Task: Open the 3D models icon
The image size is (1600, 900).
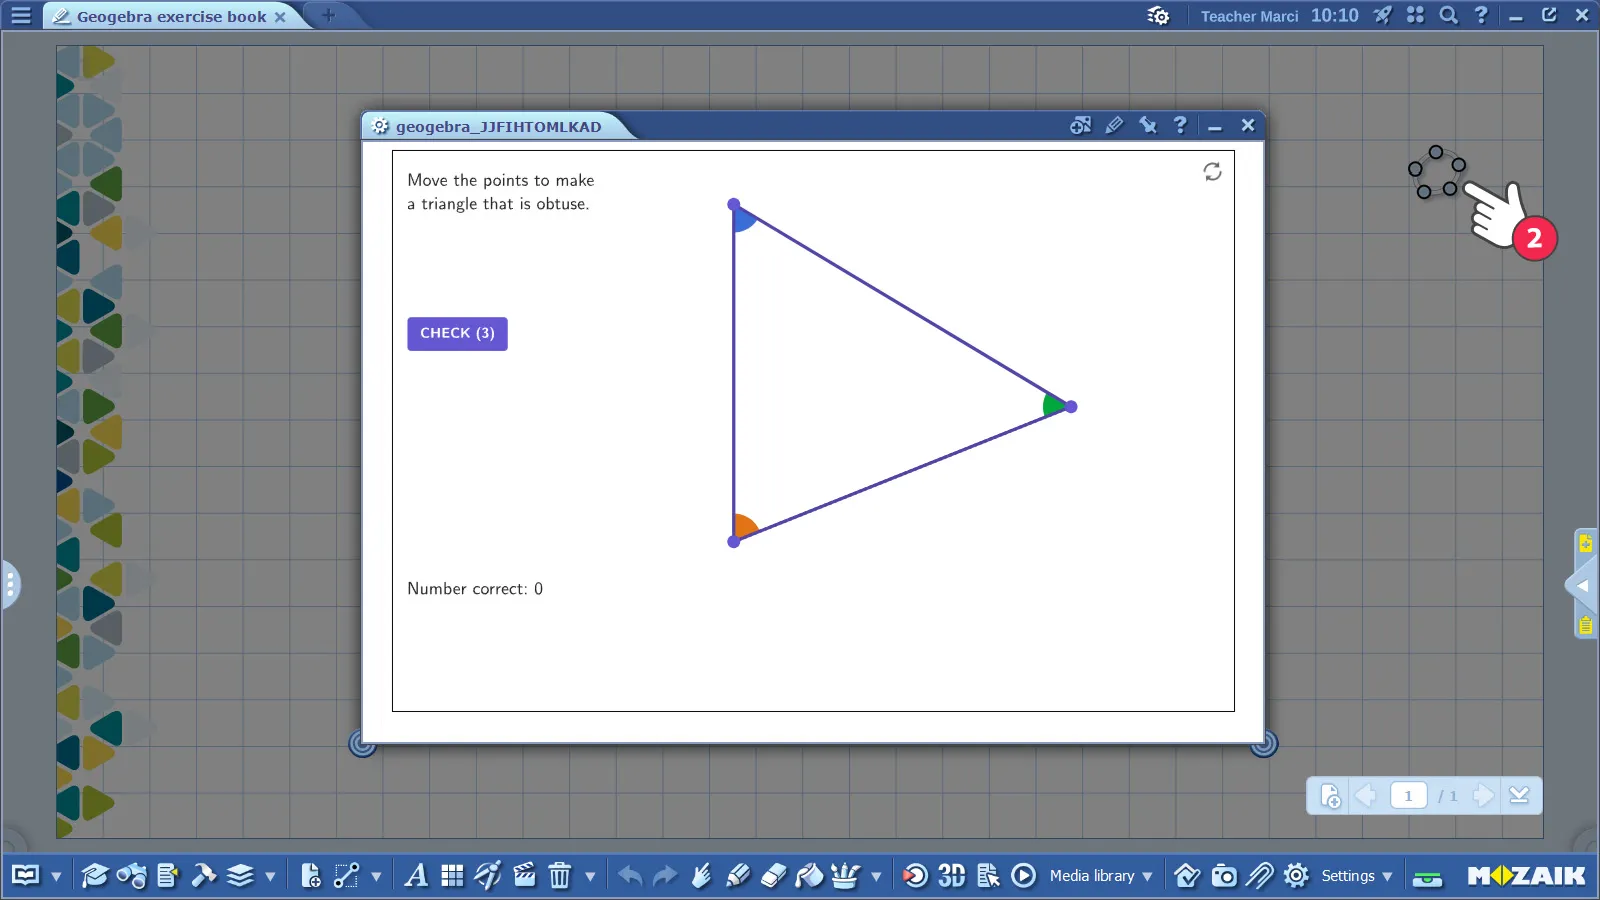Action: pos(951,876)
